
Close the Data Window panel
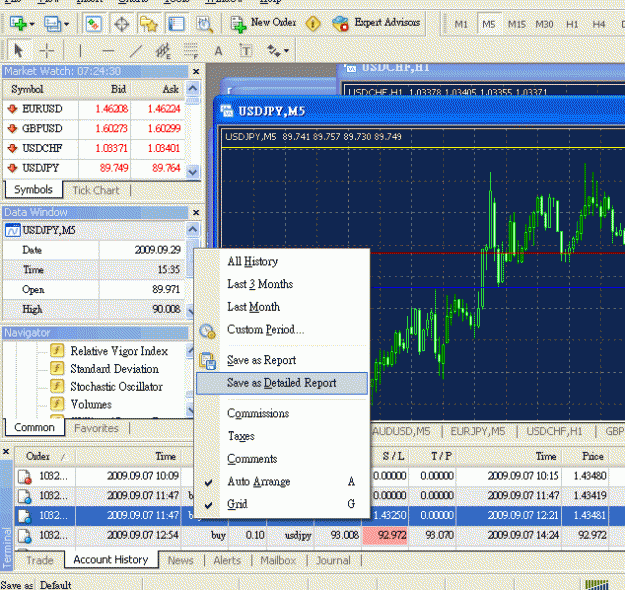(x=196, y=212)
